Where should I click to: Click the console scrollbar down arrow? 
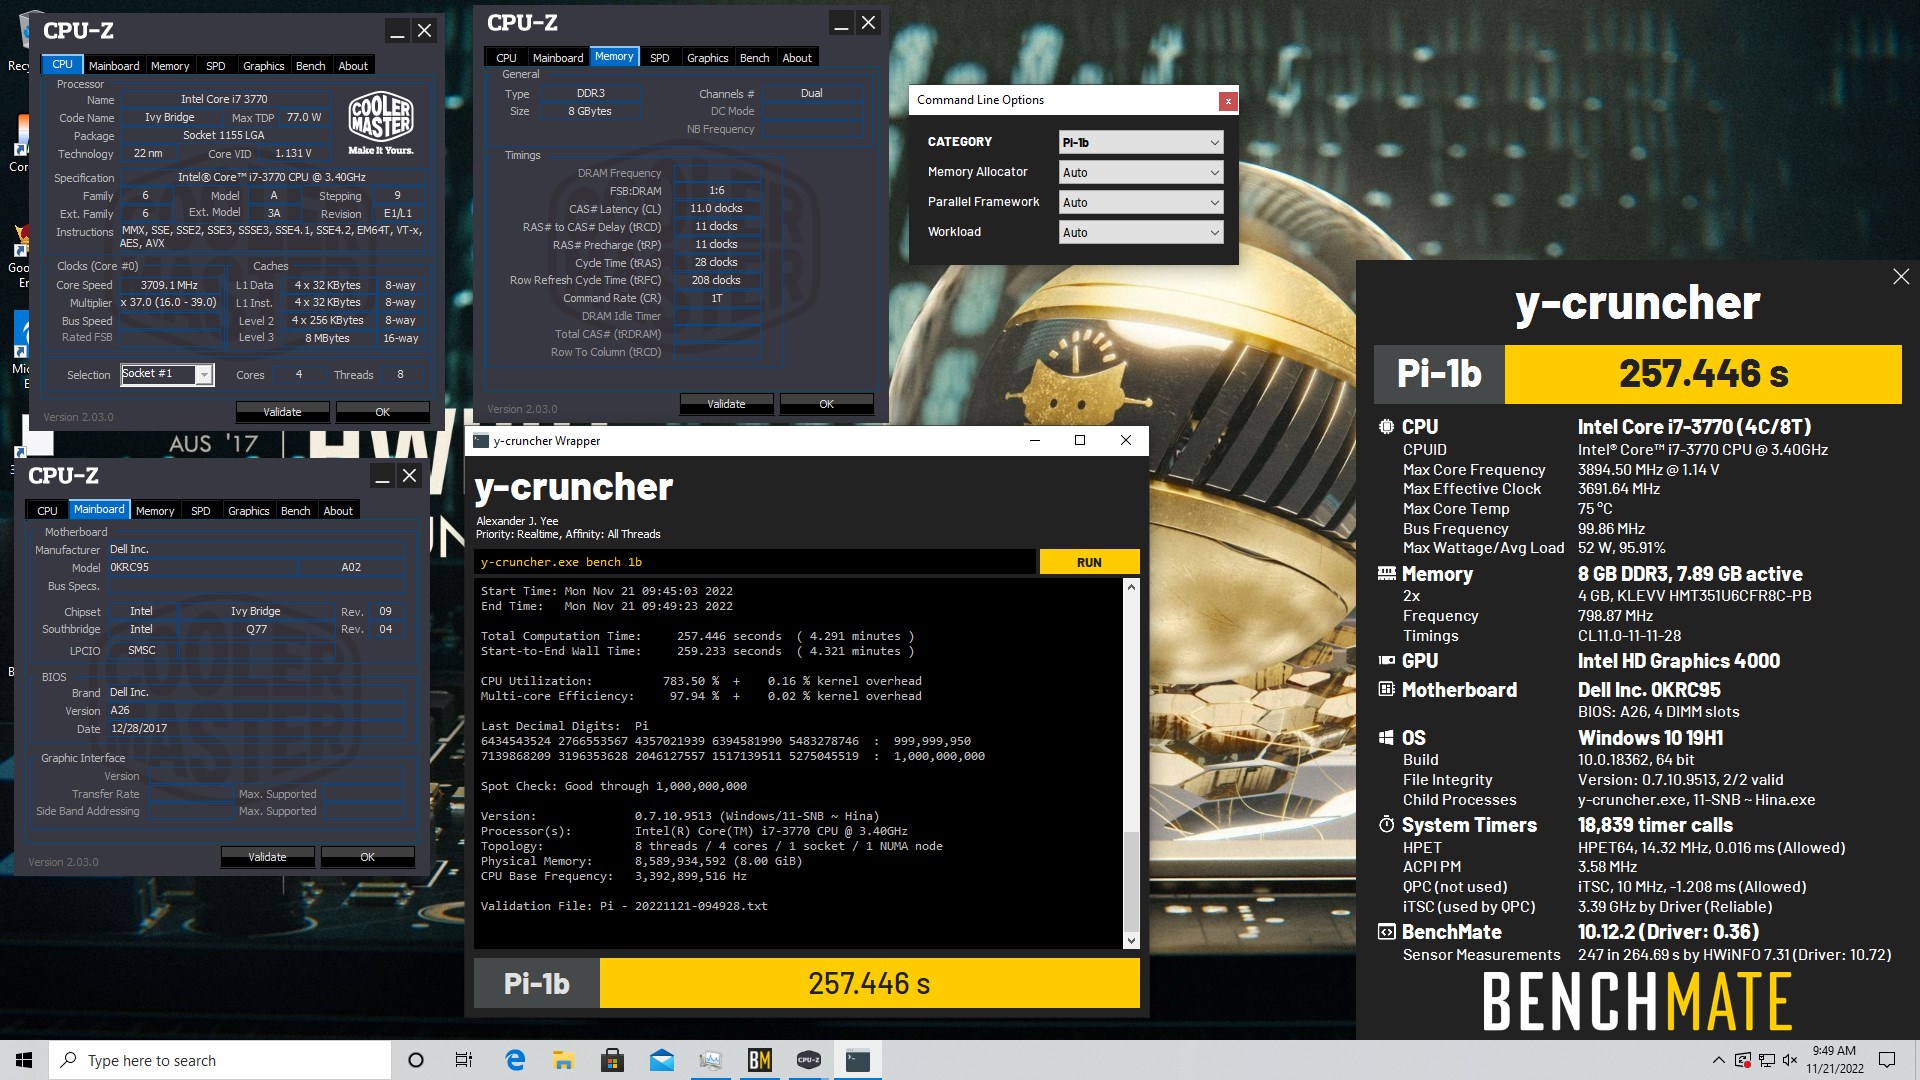[x=1131, y=940]
